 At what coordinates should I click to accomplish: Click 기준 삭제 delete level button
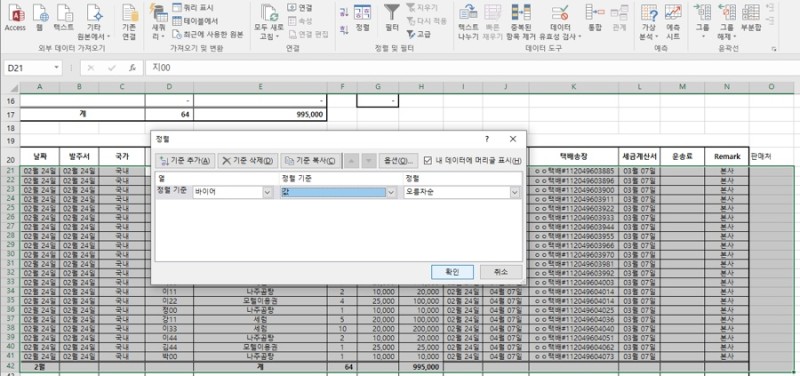247,160
